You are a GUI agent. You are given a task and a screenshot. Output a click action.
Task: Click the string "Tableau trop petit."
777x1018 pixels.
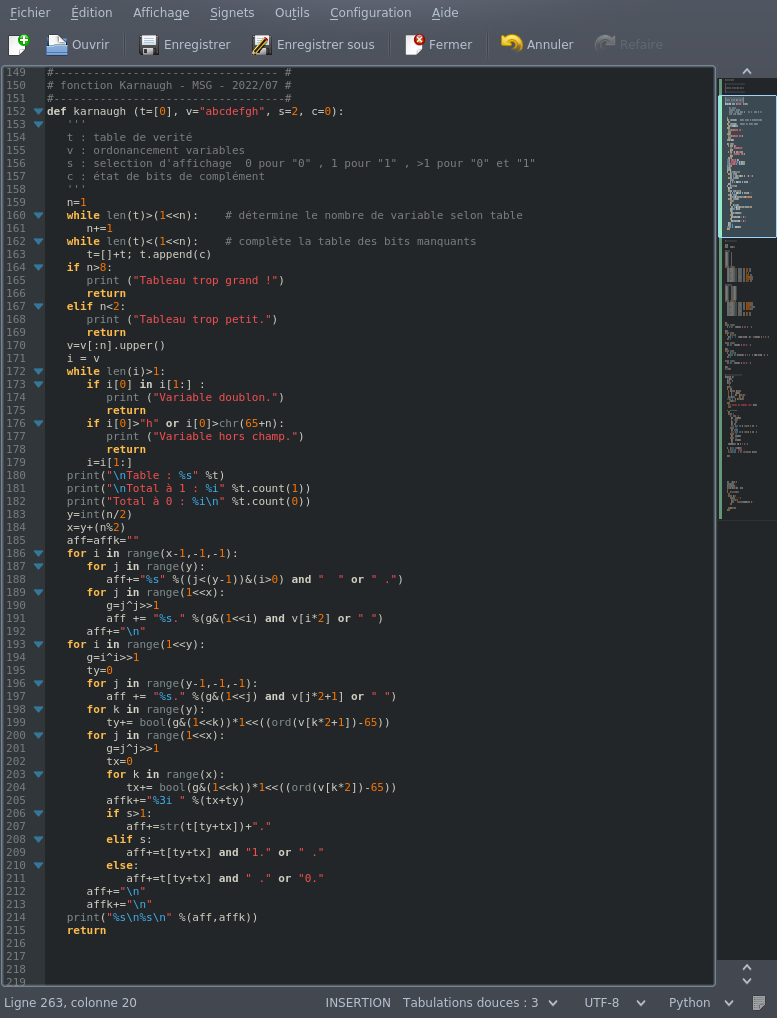point(205,319)
